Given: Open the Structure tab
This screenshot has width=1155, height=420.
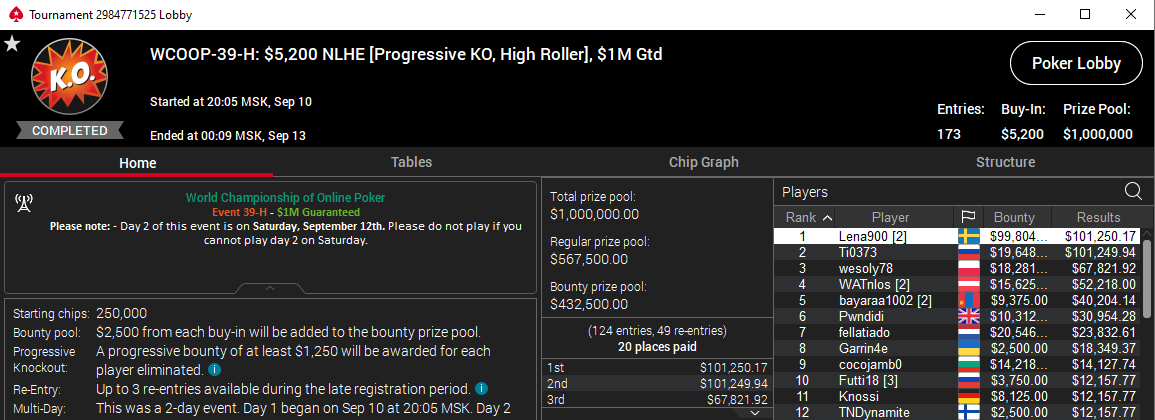Looking at the screenshot, I should (1005, 162).
